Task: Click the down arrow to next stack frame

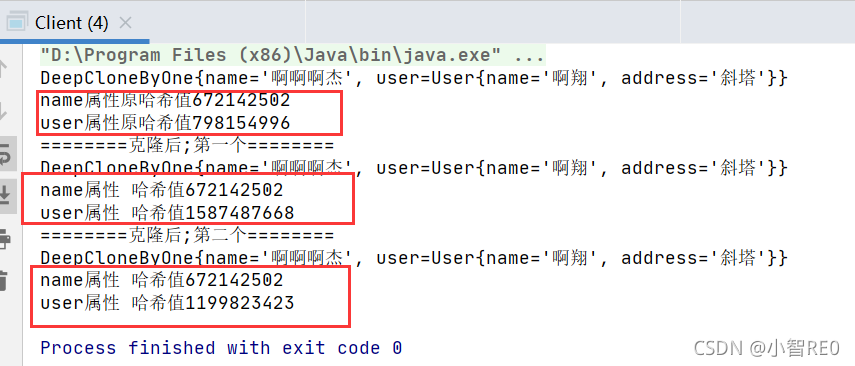Action: coord(3,111)
